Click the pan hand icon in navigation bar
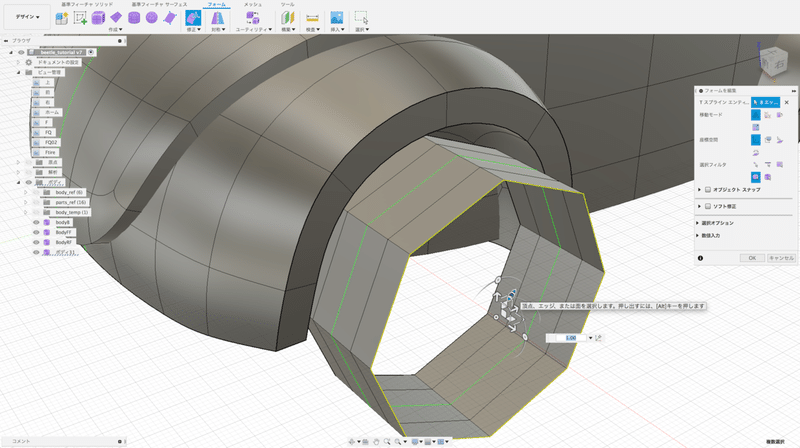Screen dimensions: 800x448 point(376,442)
